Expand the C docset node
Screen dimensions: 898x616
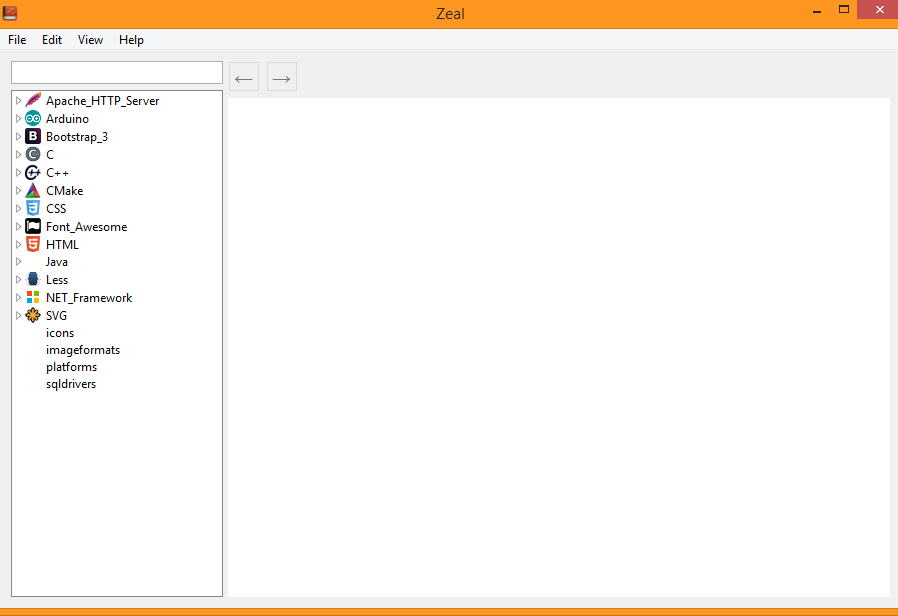(x=18, y=155)
